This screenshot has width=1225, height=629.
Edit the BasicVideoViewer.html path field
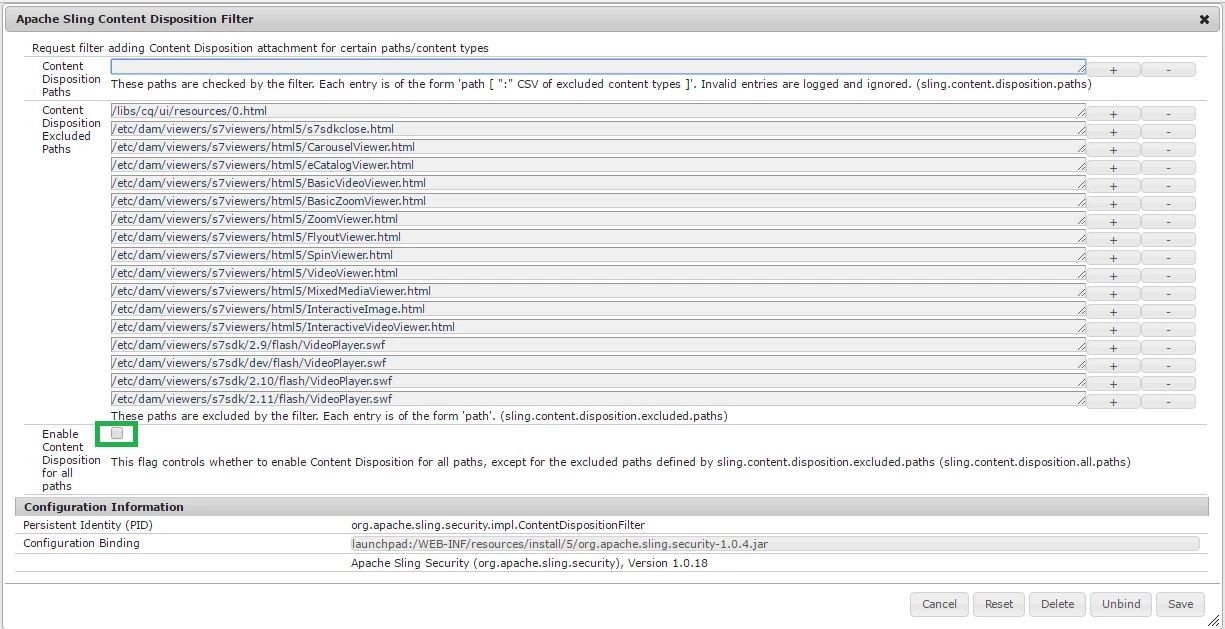pos(598,183)
